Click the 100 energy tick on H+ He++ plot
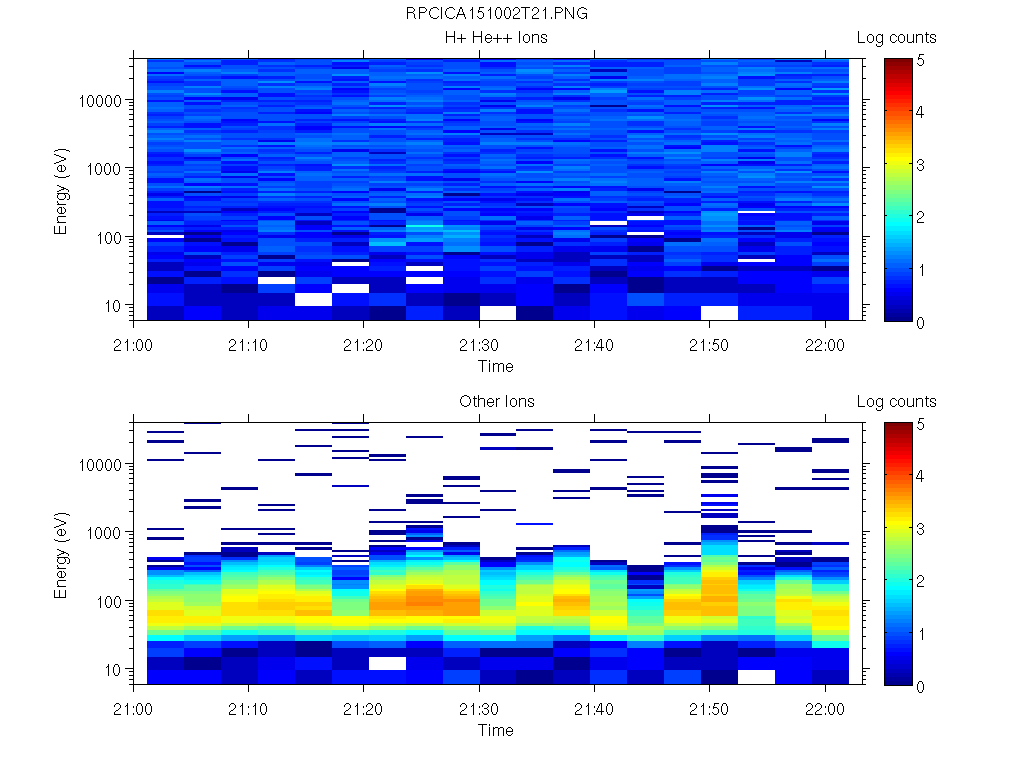1024x768 pixels. (x=109, y=238)
